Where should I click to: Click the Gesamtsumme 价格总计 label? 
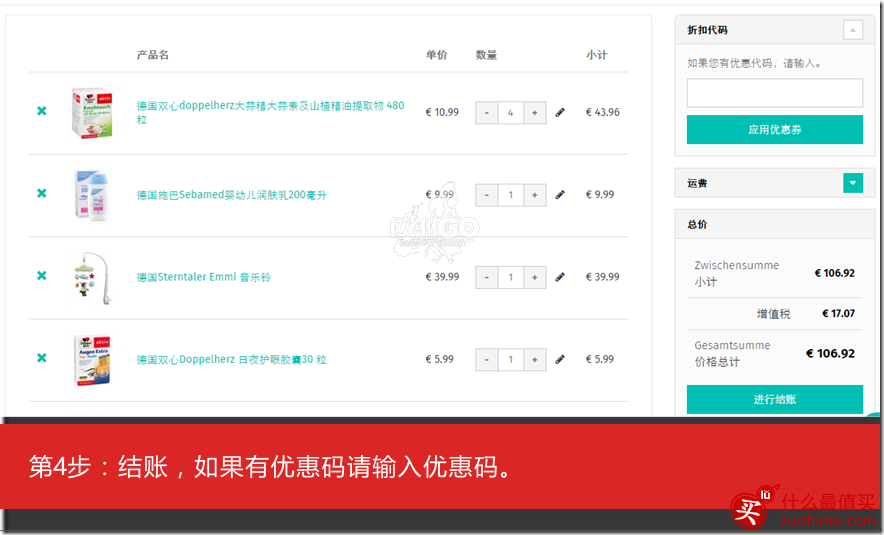click(732, 353)
